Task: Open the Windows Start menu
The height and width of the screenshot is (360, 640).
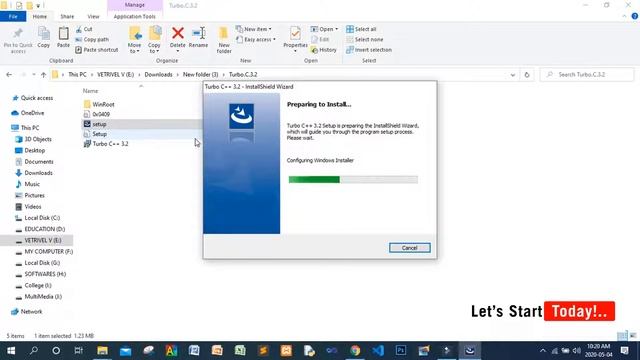Action: tap(11, 351)
